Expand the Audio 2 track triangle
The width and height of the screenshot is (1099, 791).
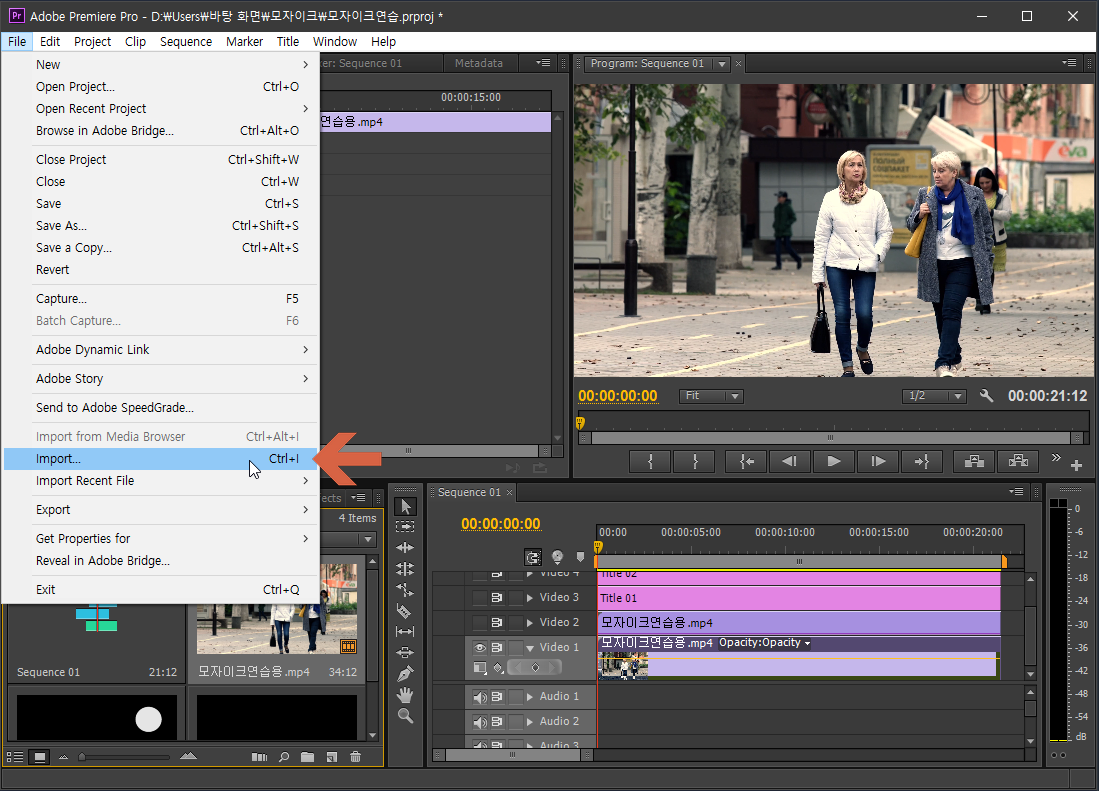coord(530,722)
